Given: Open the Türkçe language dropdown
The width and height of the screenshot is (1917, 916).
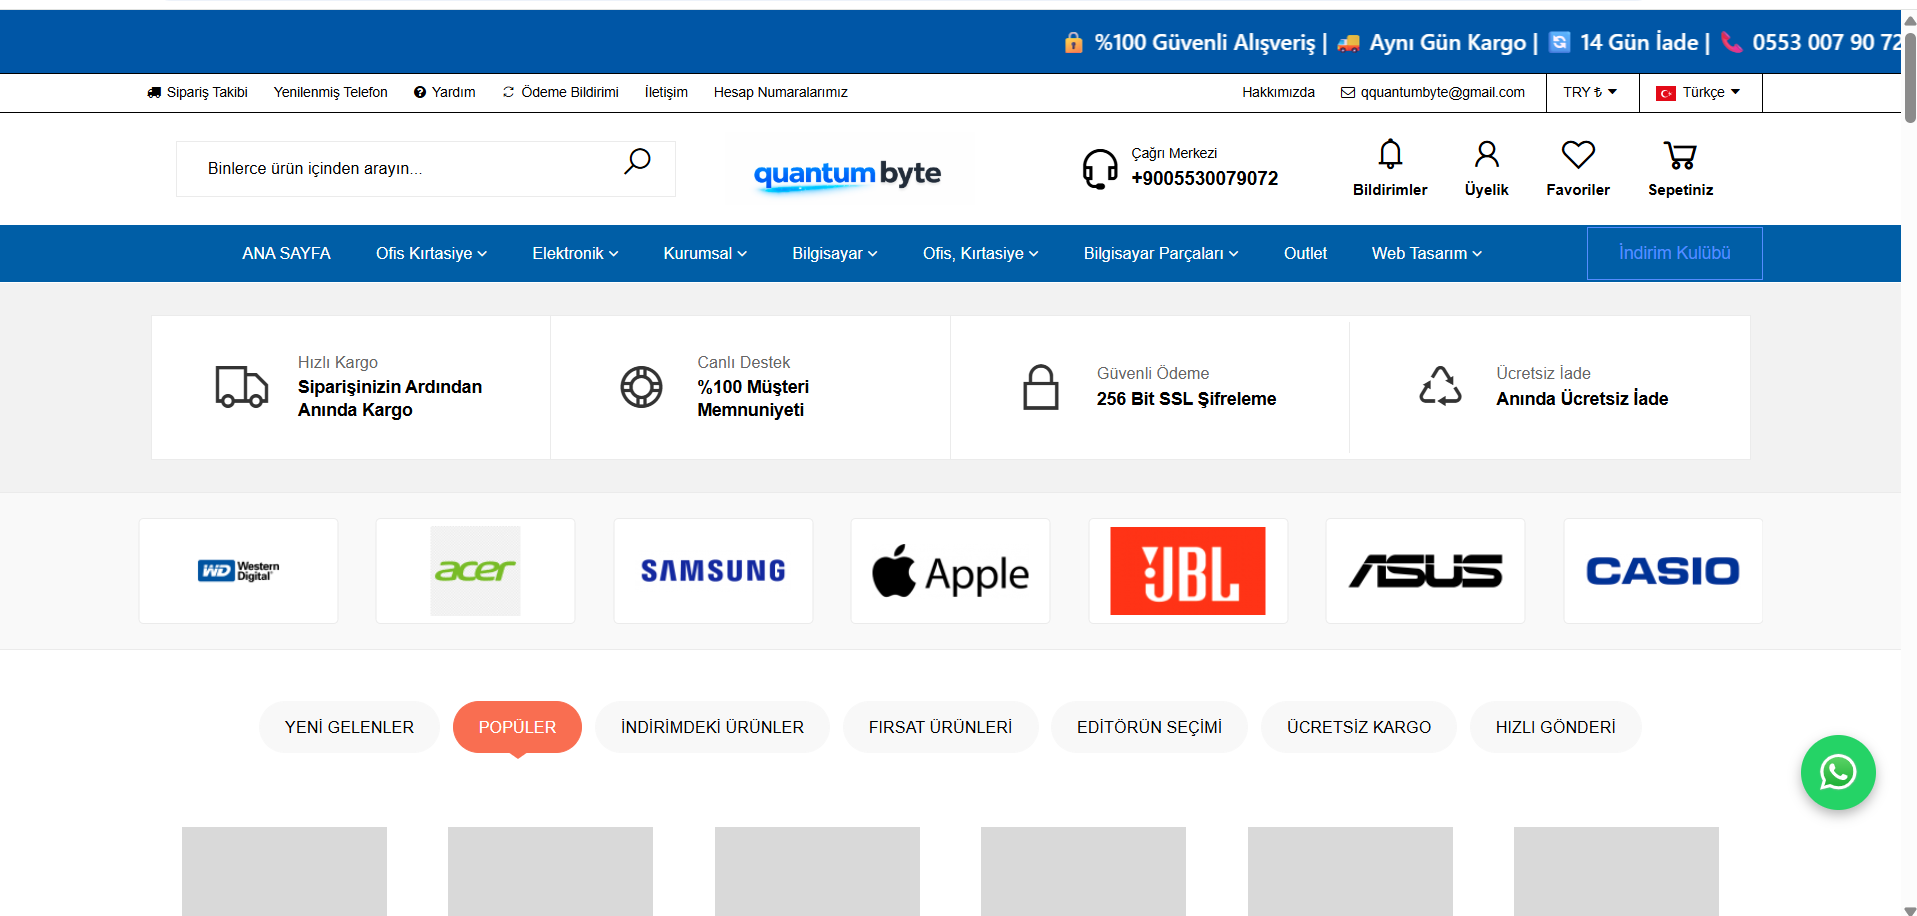Looking at the screenshot, I should click(1700, 92).
